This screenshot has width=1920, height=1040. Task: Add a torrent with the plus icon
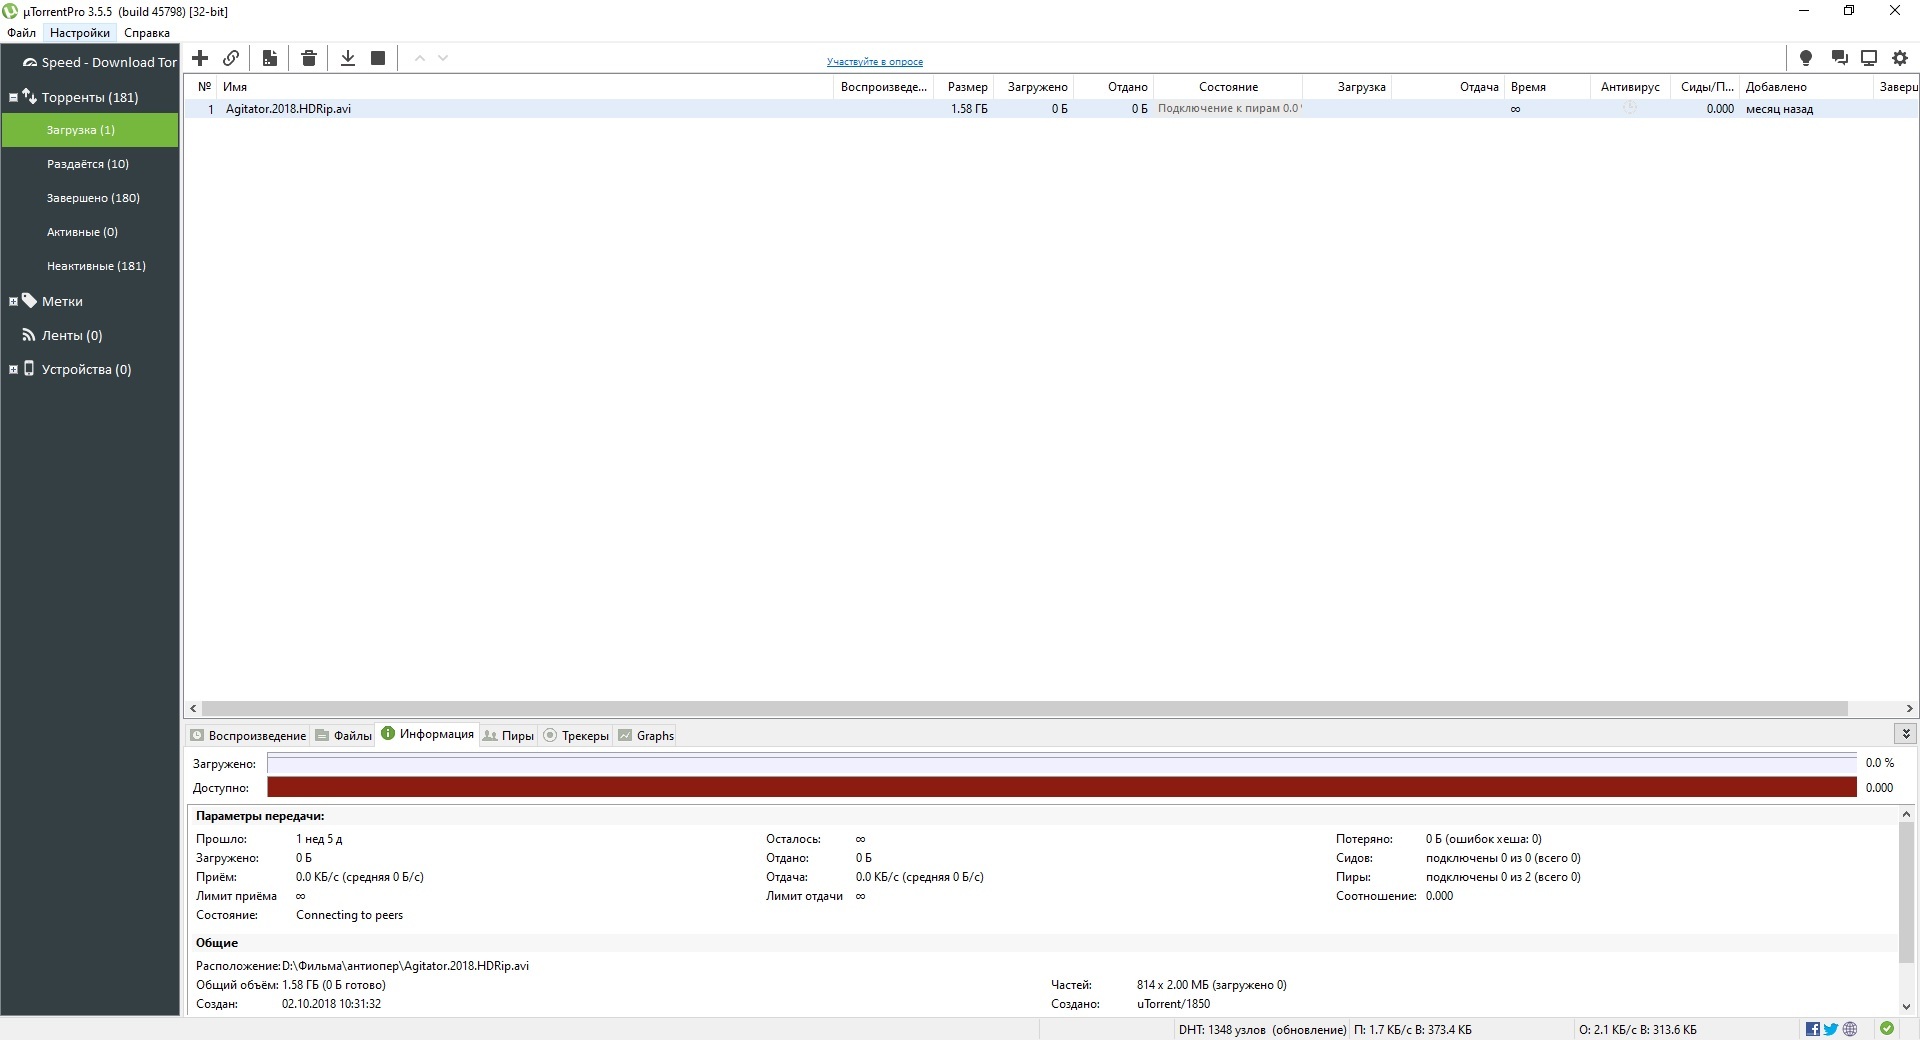(x=200, y=58)
